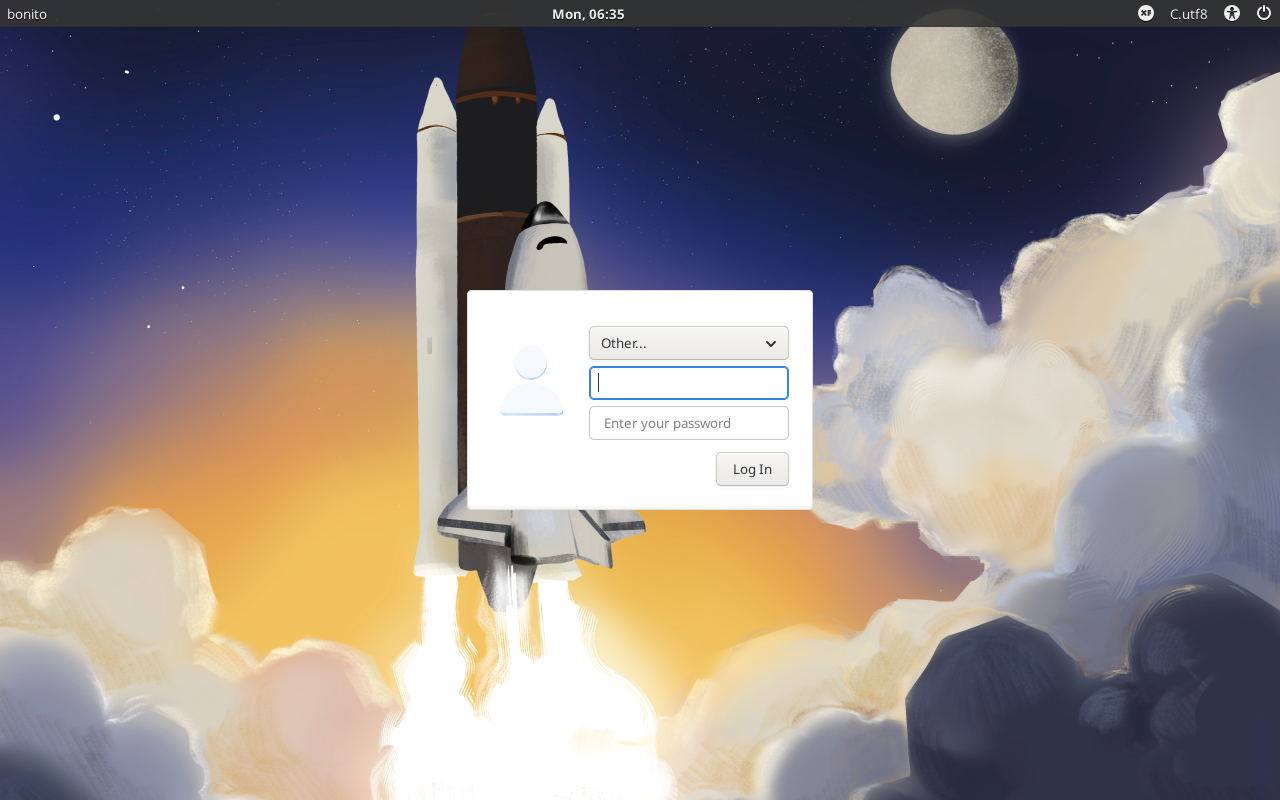
Task: Click the Enter your password field
Action: [689, 423]
